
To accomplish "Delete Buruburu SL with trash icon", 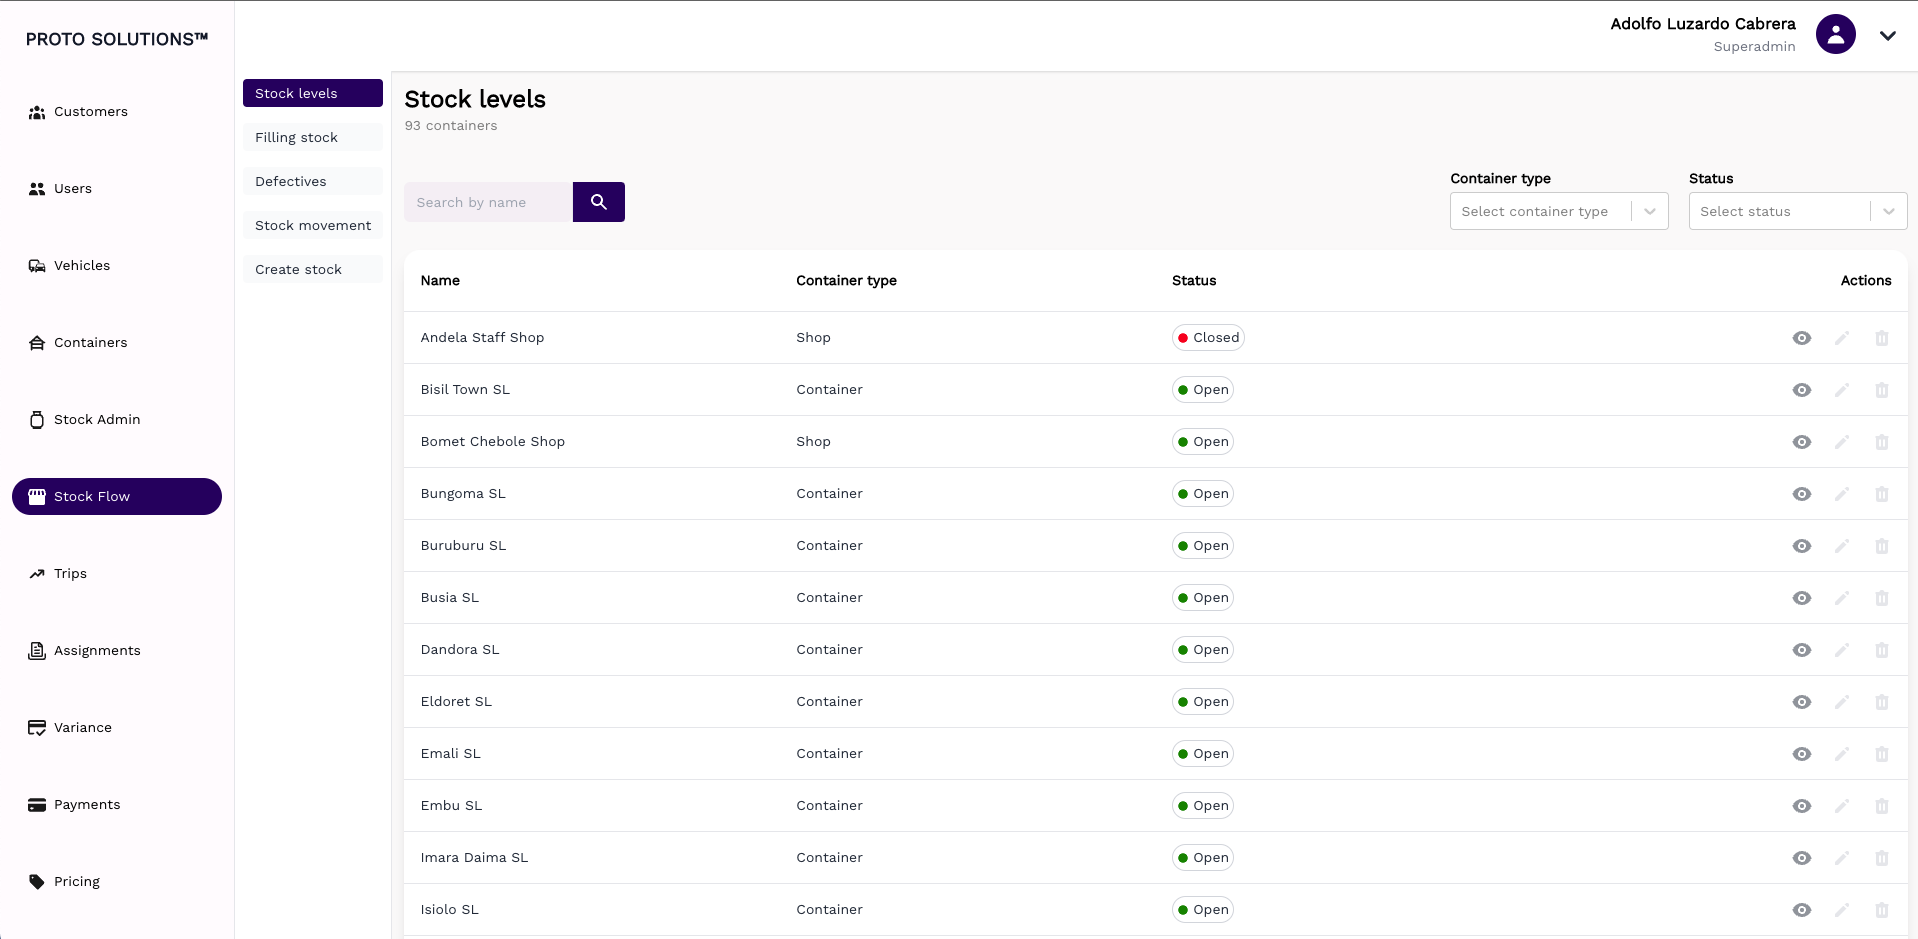I will [x=1882, y=546].
